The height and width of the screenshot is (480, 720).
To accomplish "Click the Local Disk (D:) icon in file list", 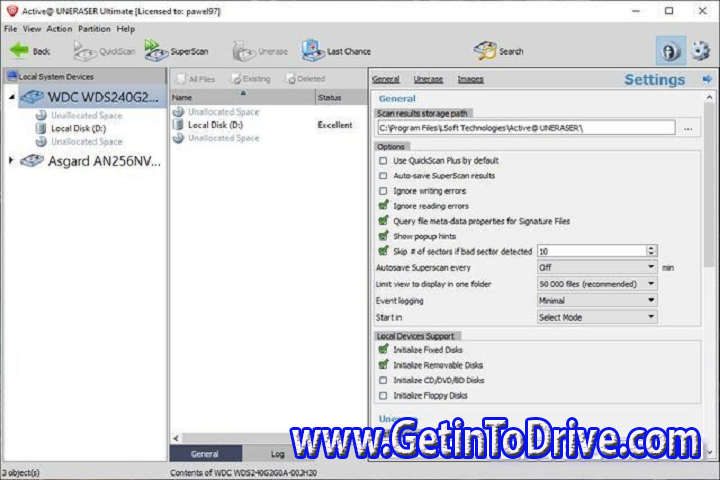I will 178,124.
